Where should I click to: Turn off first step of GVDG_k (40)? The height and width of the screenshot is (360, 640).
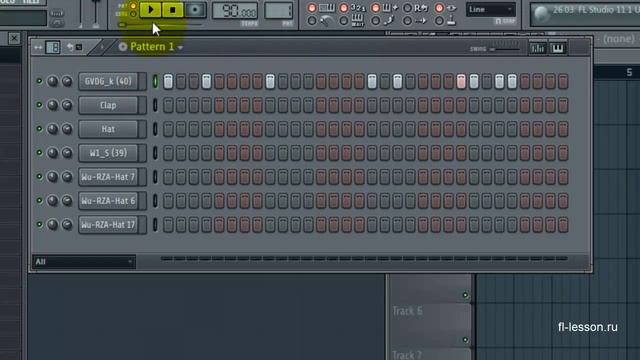(x=168, y=81)
